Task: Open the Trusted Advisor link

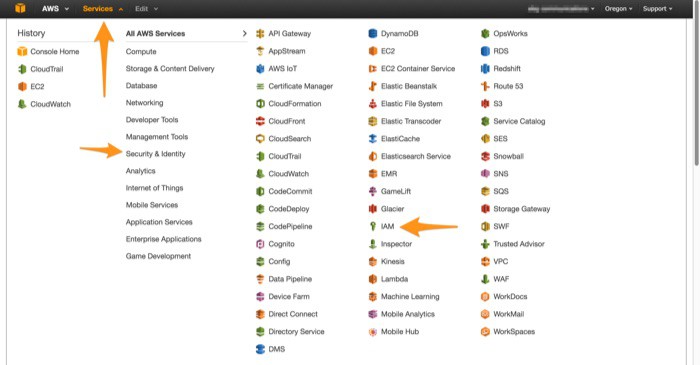Action: 519,244
